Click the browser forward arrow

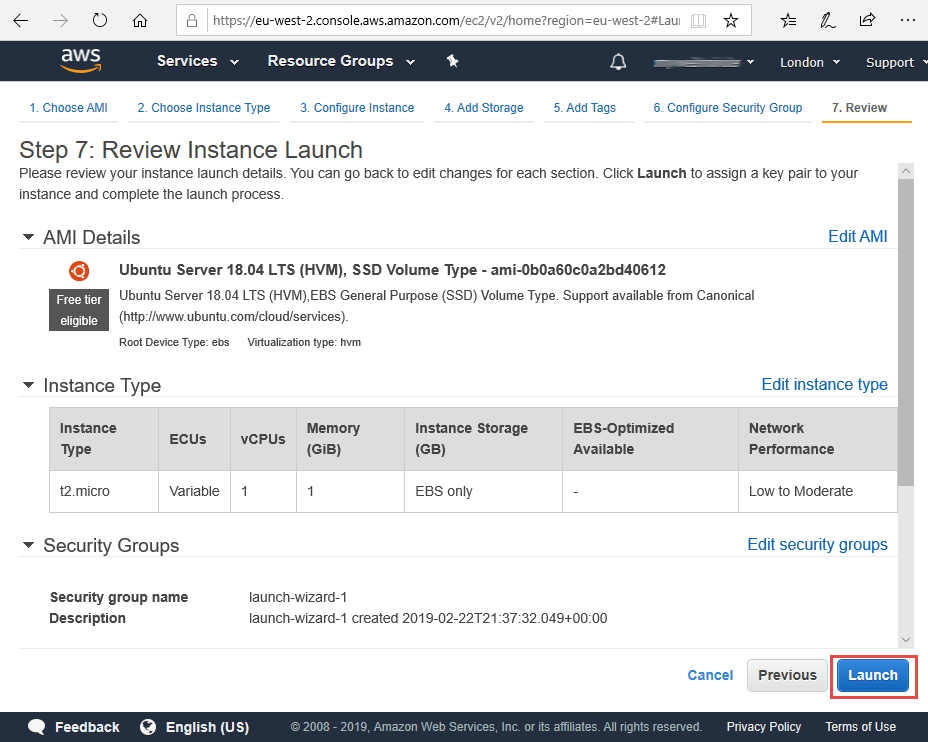click(x=60, y=21)
